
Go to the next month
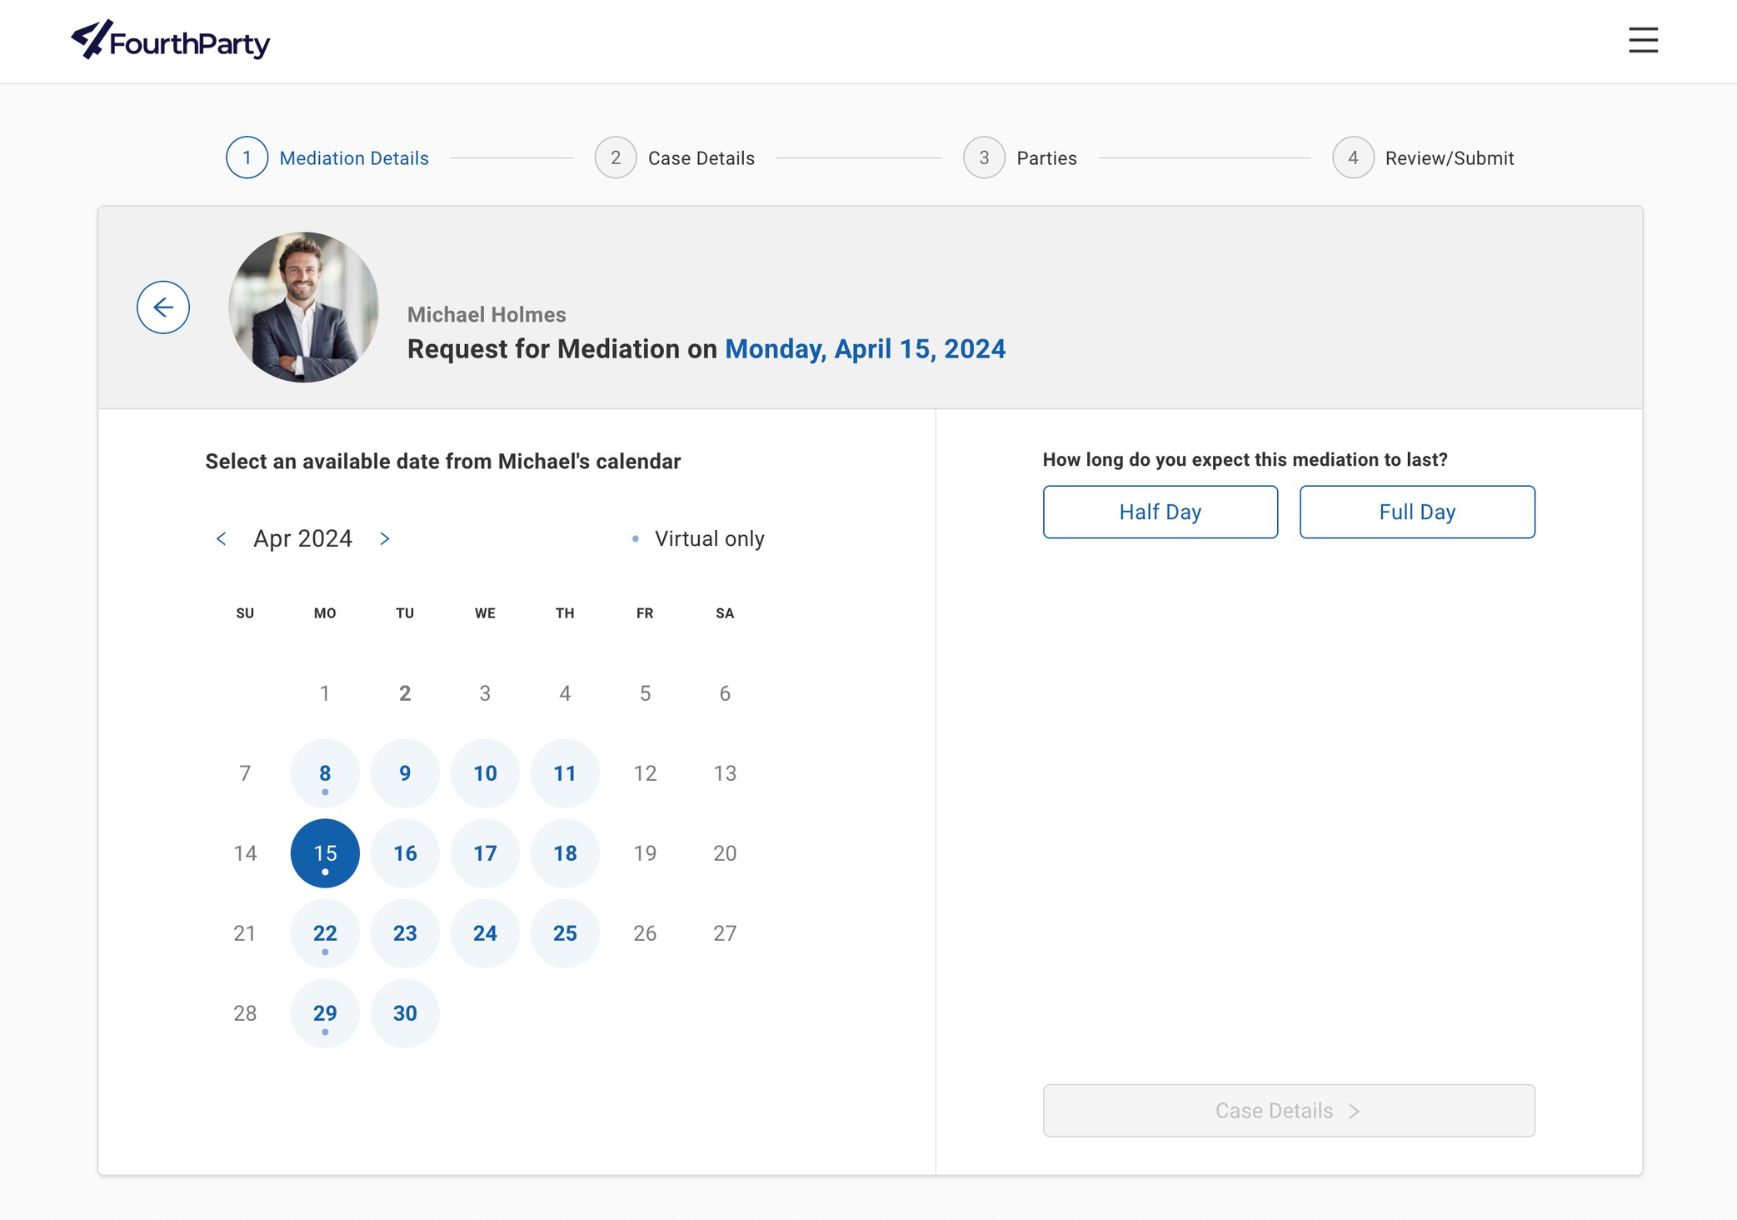point(385,538)
